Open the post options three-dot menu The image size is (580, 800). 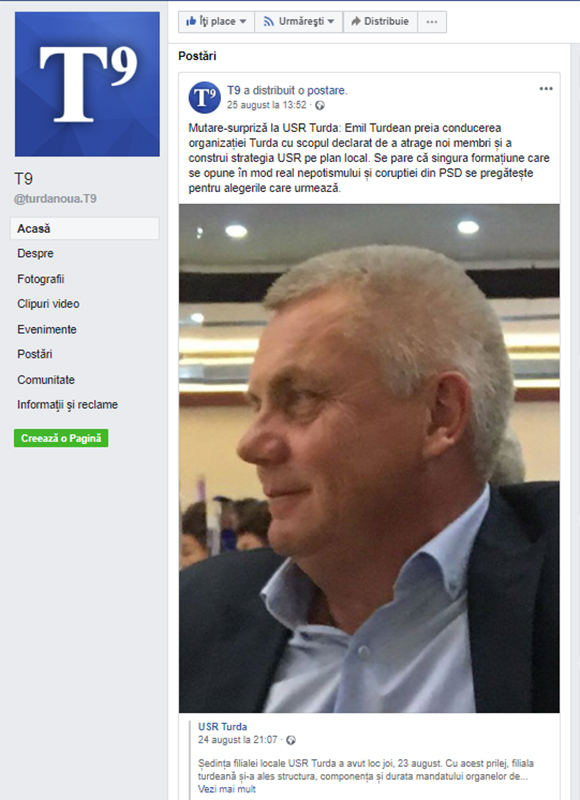coord(546,89)
